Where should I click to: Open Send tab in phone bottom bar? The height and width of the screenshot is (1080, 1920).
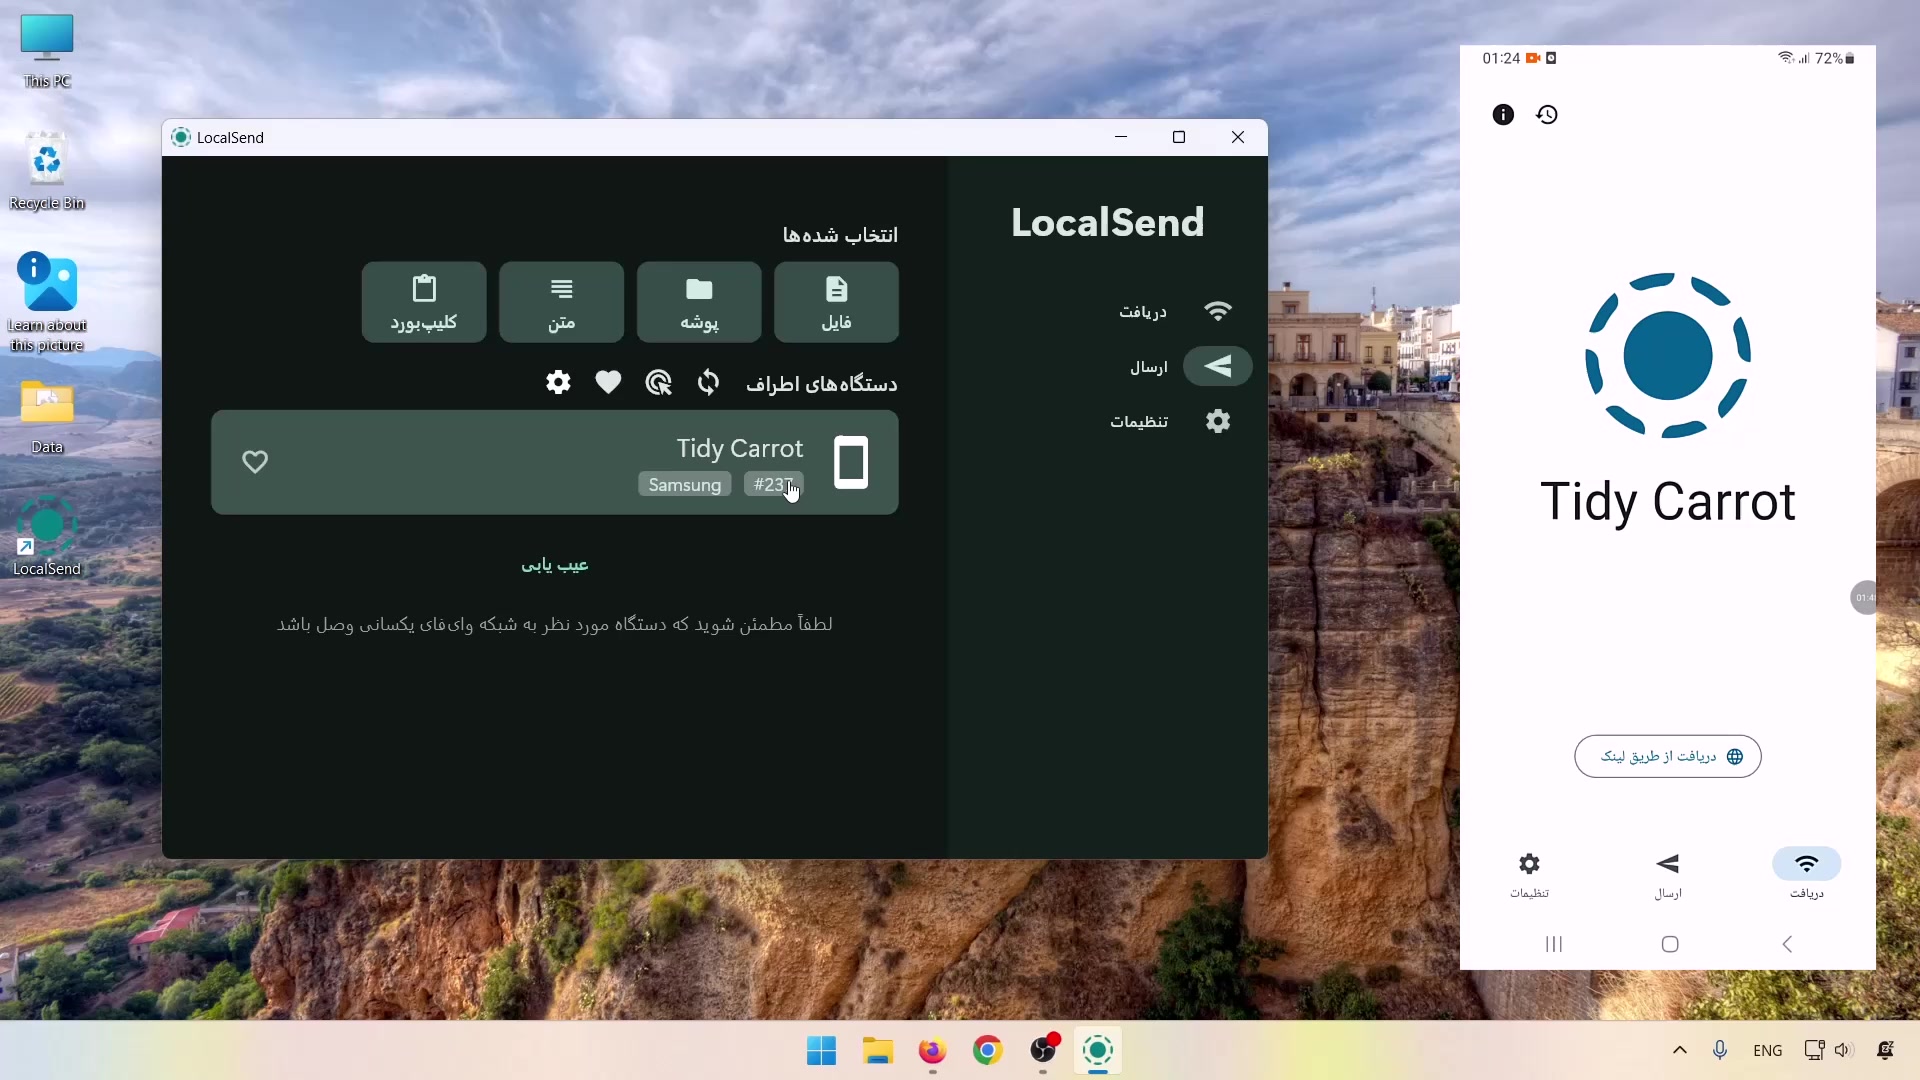(x=1668, y=874)
